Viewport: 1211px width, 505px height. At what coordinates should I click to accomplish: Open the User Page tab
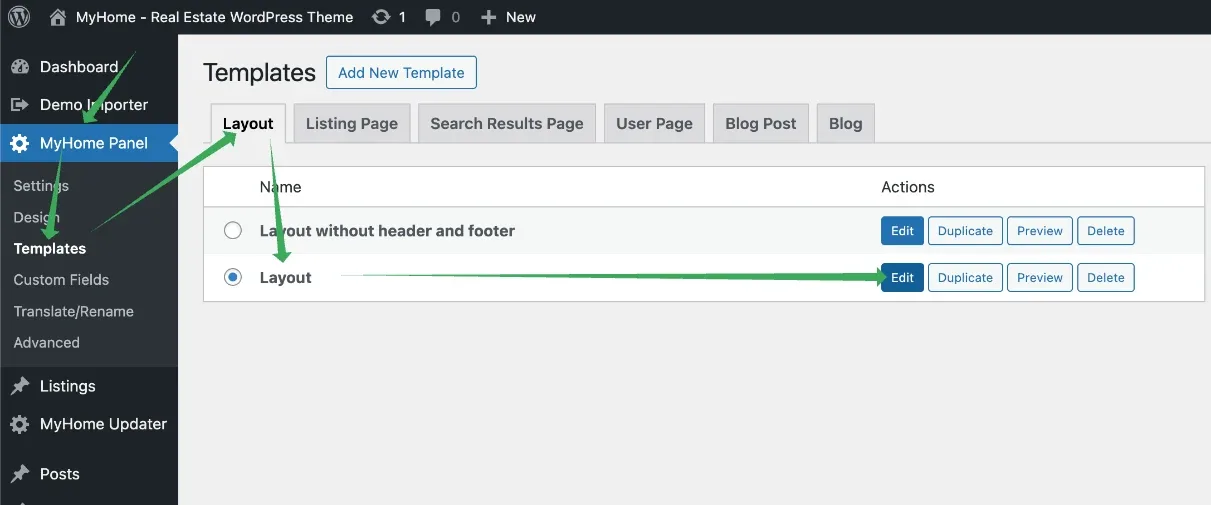pyautogui.click(x=654, y=123)
